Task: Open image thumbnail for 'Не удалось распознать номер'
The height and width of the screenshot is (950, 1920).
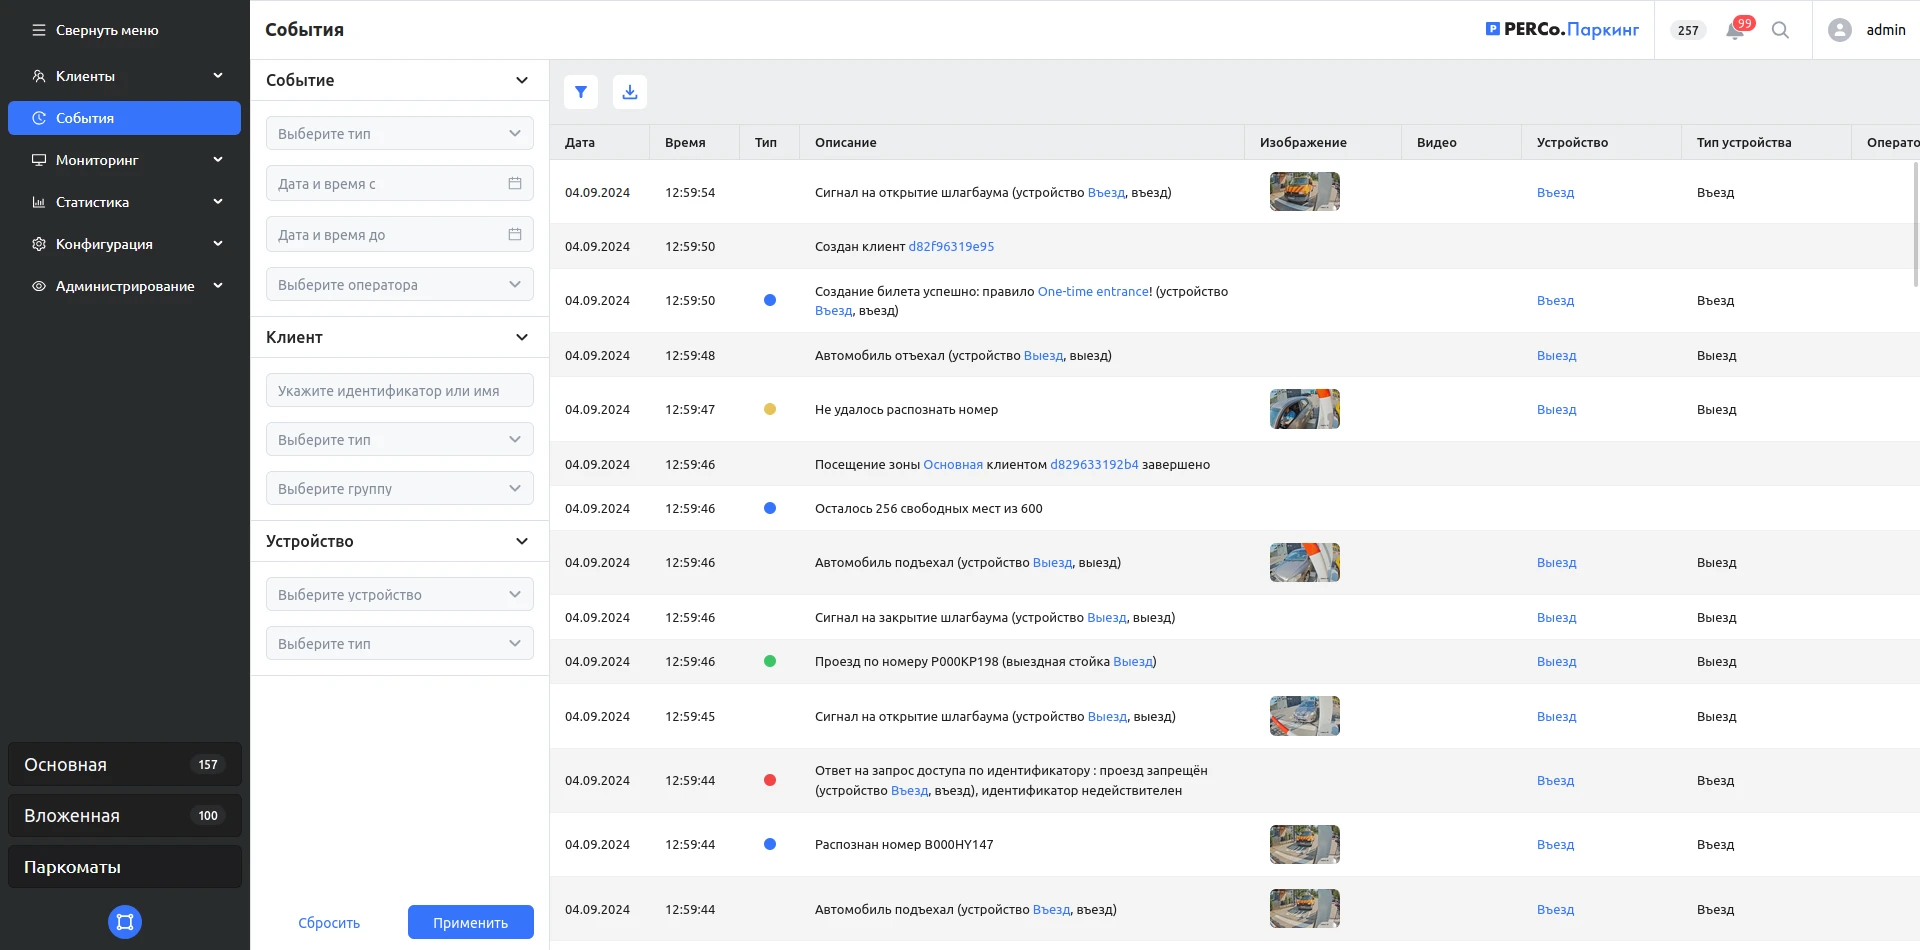Action: (1304, 409)
